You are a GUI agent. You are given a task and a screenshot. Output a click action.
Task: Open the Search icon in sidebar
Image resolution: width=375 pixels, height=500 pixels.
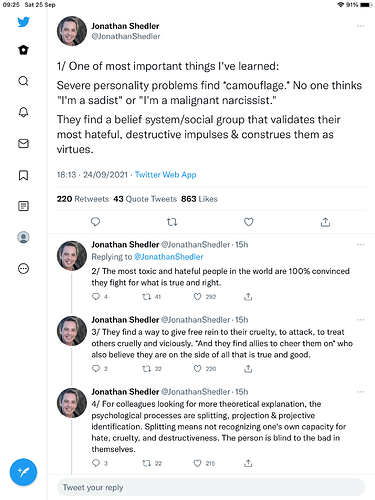[x=23, y=81]
